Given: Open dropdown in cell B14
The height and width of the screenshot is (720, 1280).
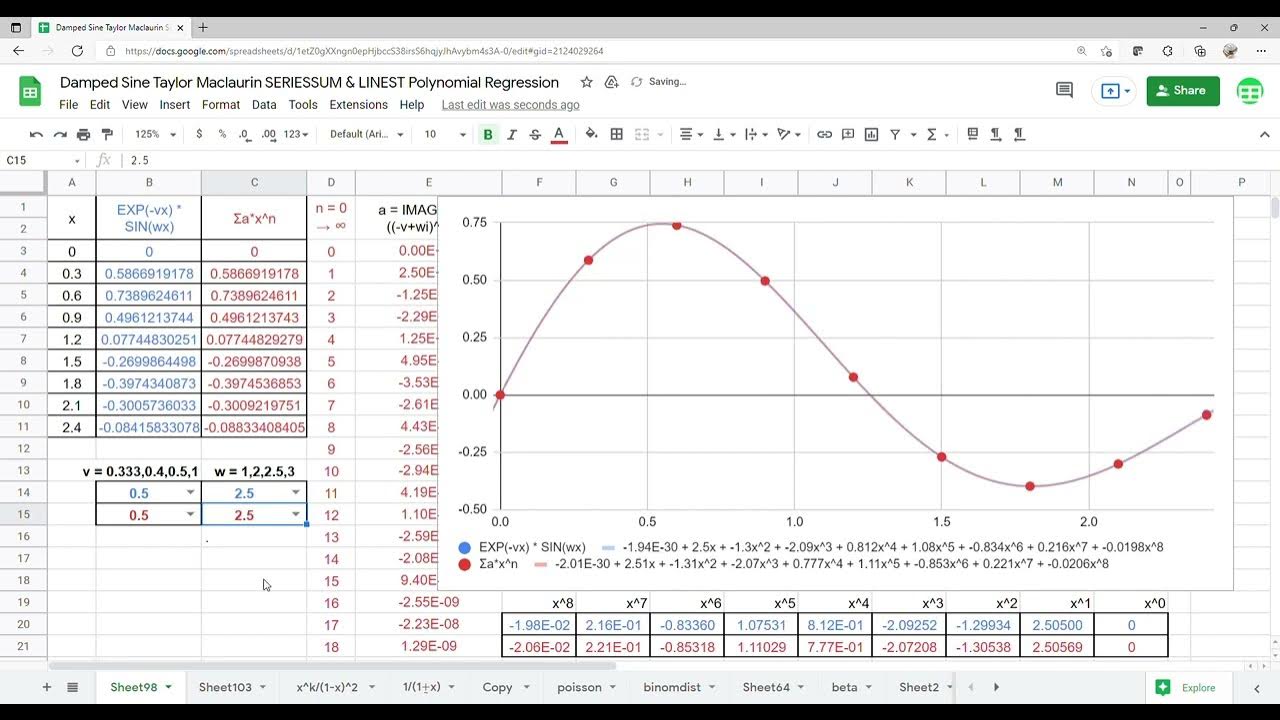Looking at the screenshot, I should pyautogui.click(x=190, y=493).
